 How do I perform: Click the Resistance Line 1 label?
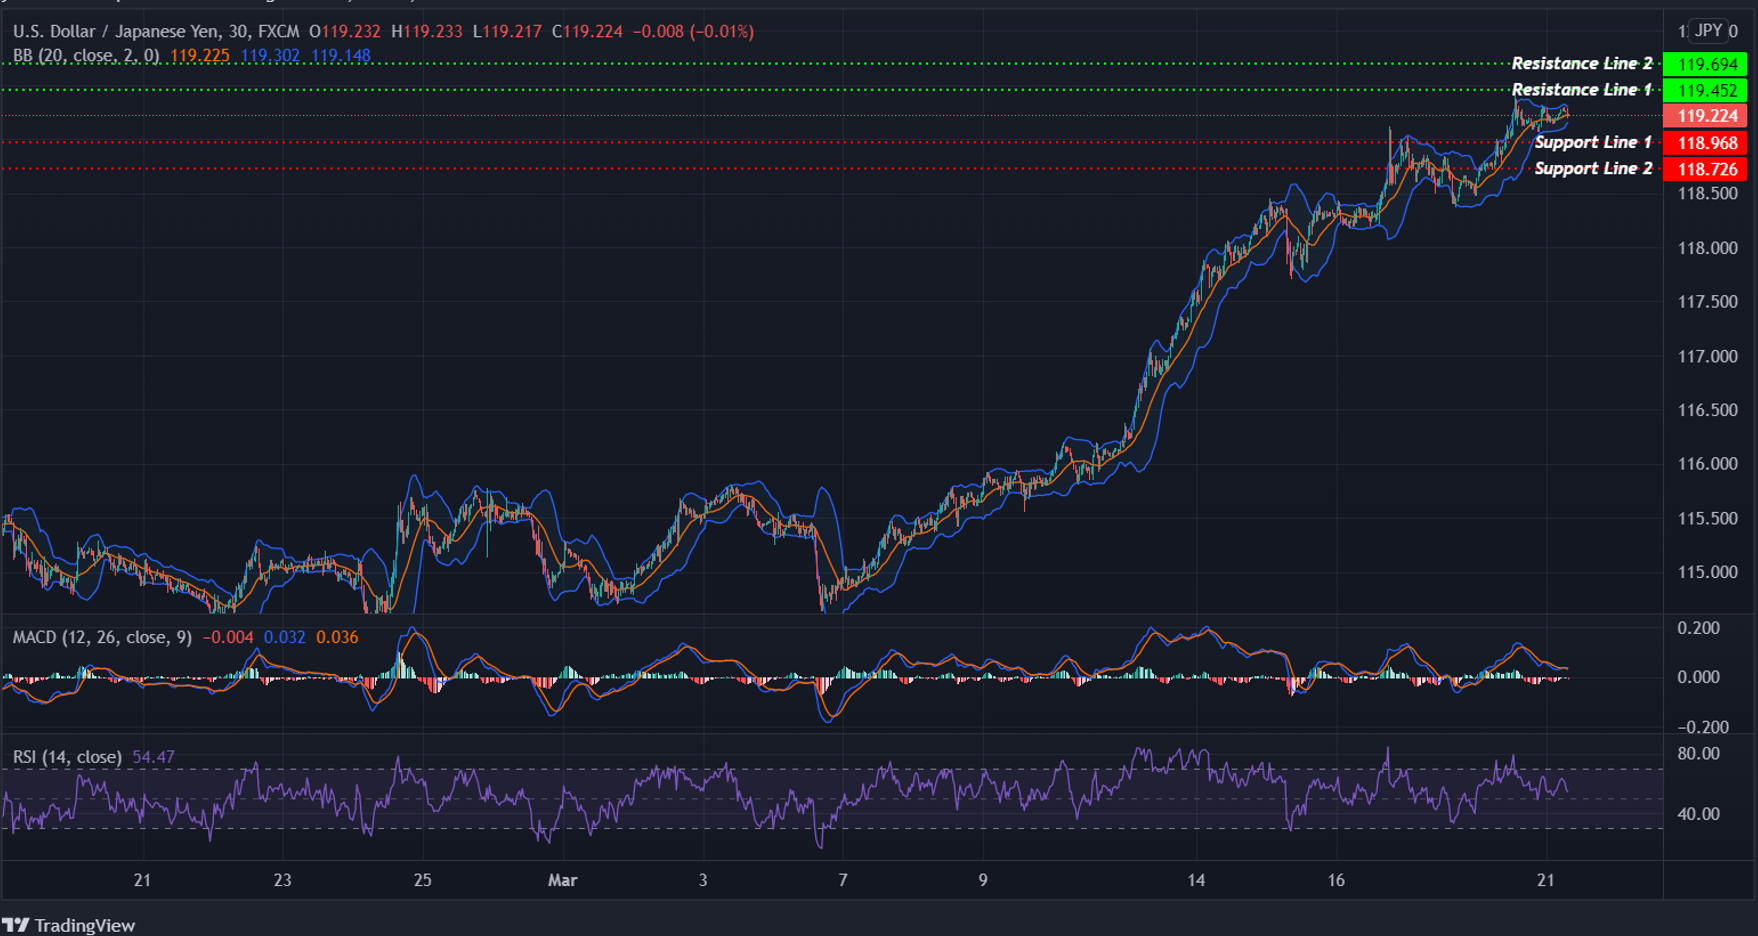click(1583, 89)
